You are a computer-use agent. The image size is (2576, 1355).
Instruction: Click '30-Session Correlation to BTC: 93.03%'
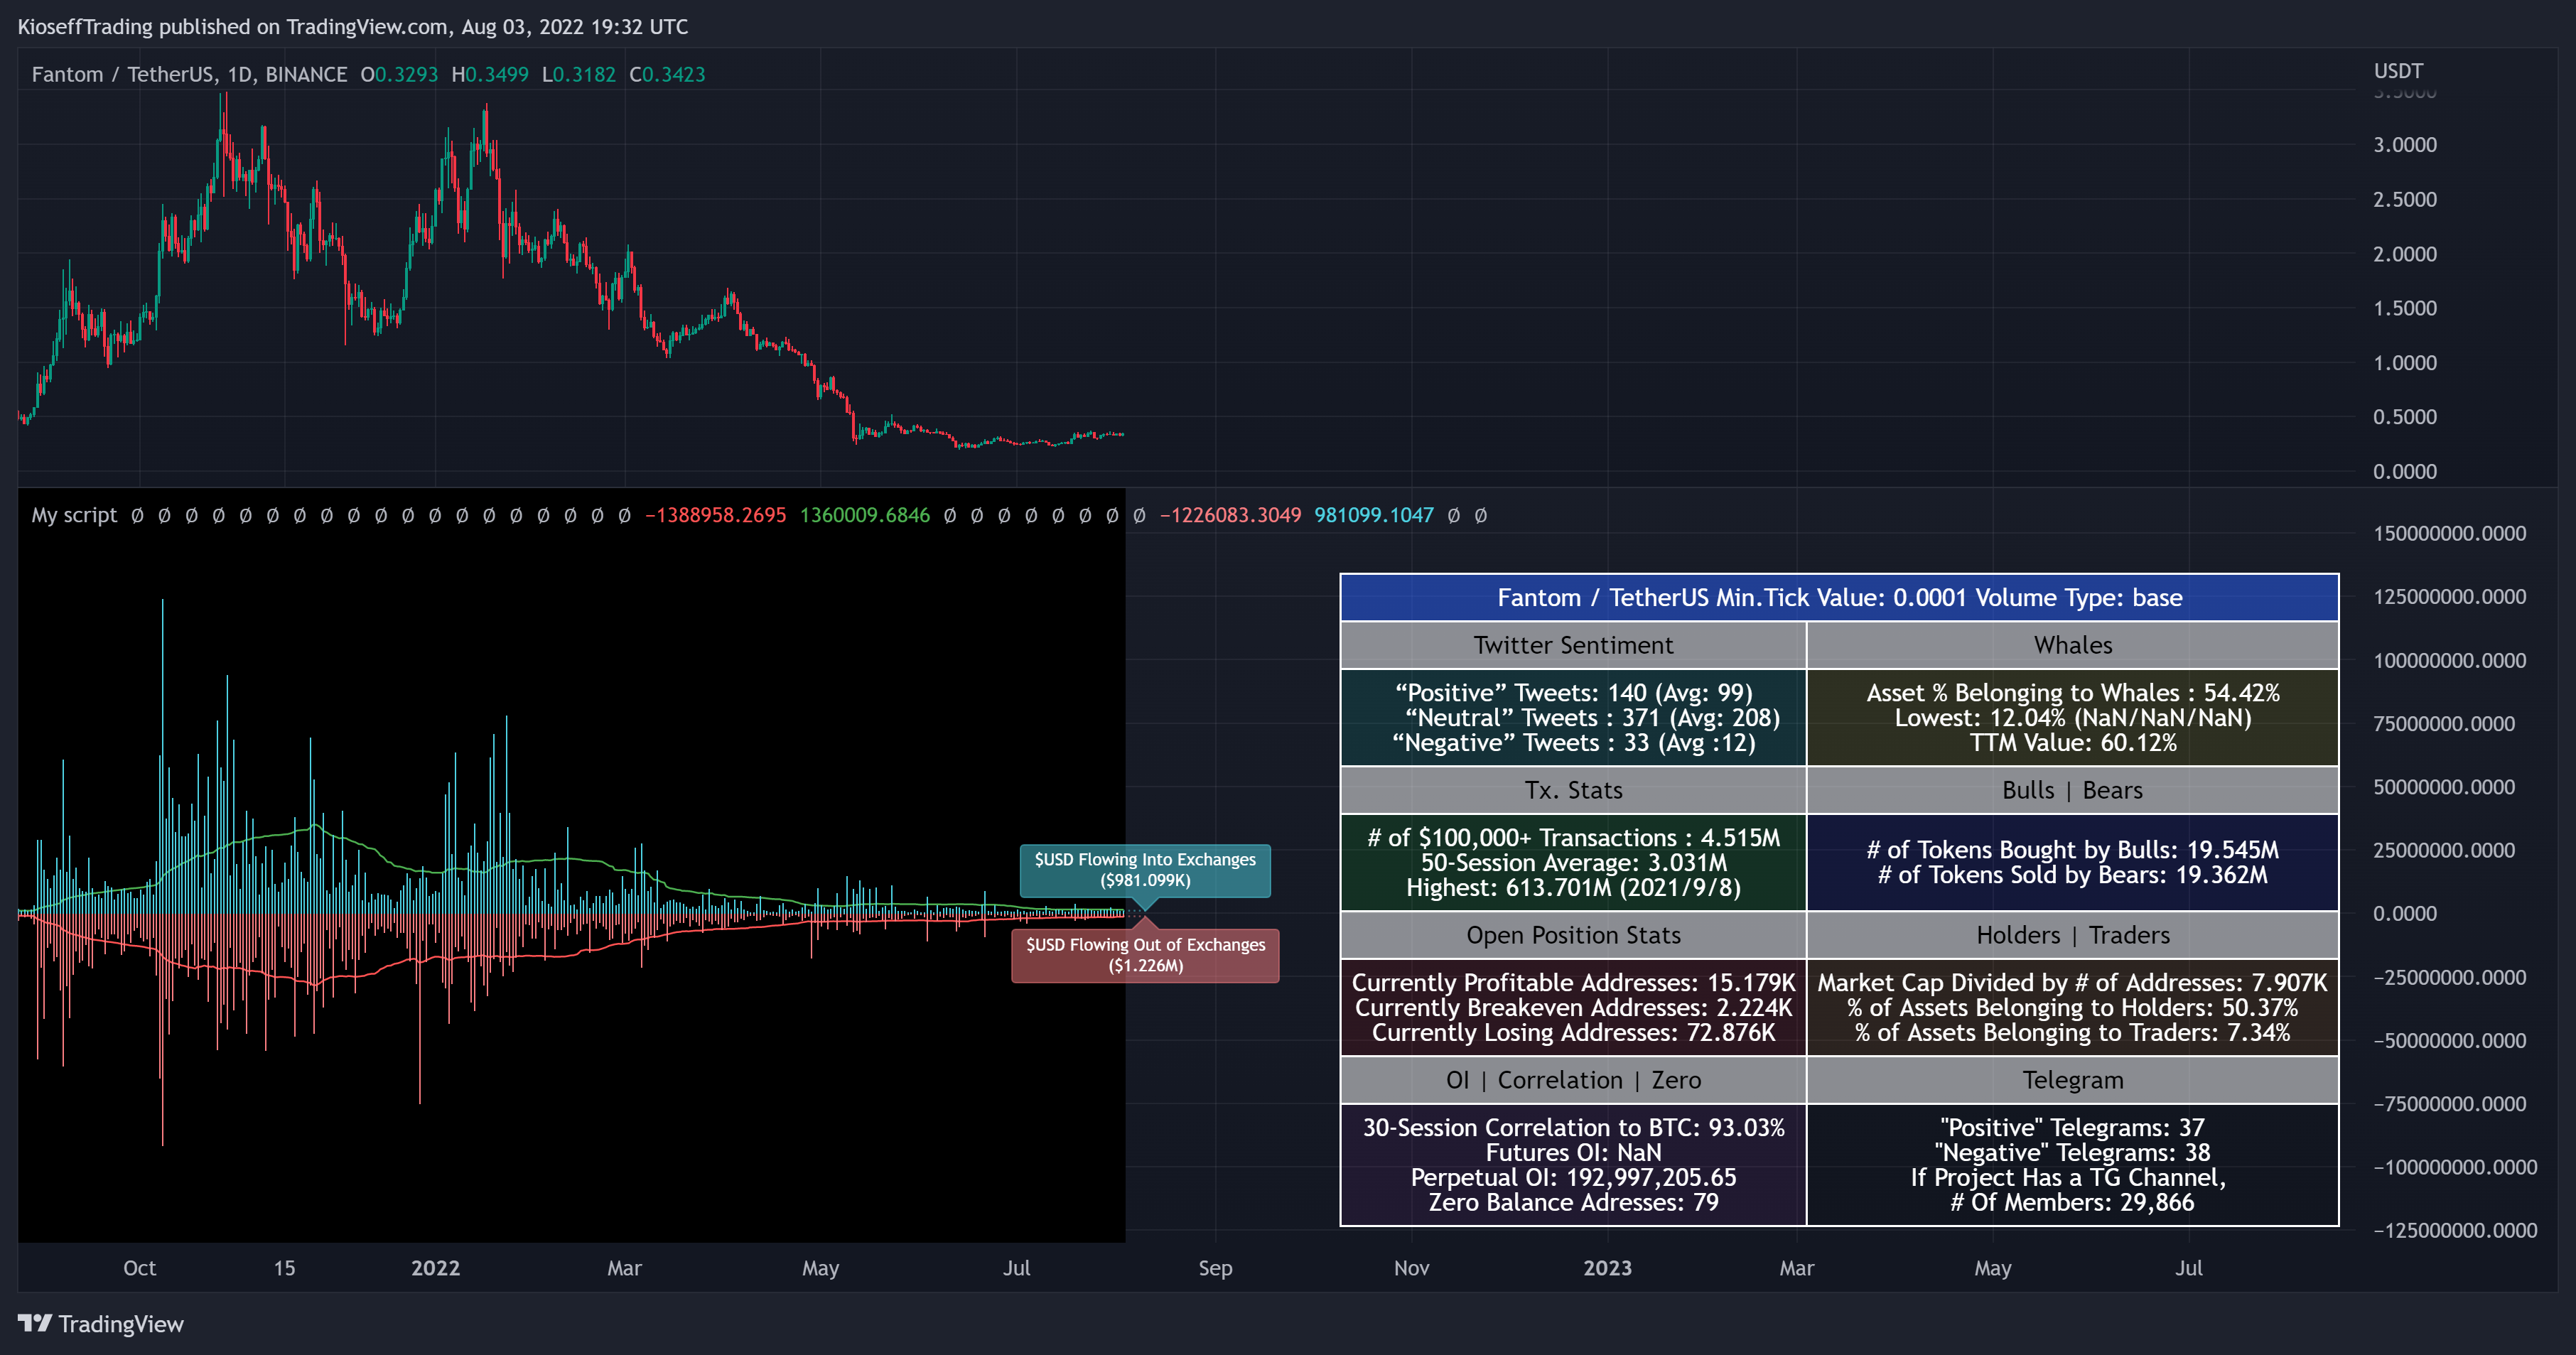click(1573, 1128)
